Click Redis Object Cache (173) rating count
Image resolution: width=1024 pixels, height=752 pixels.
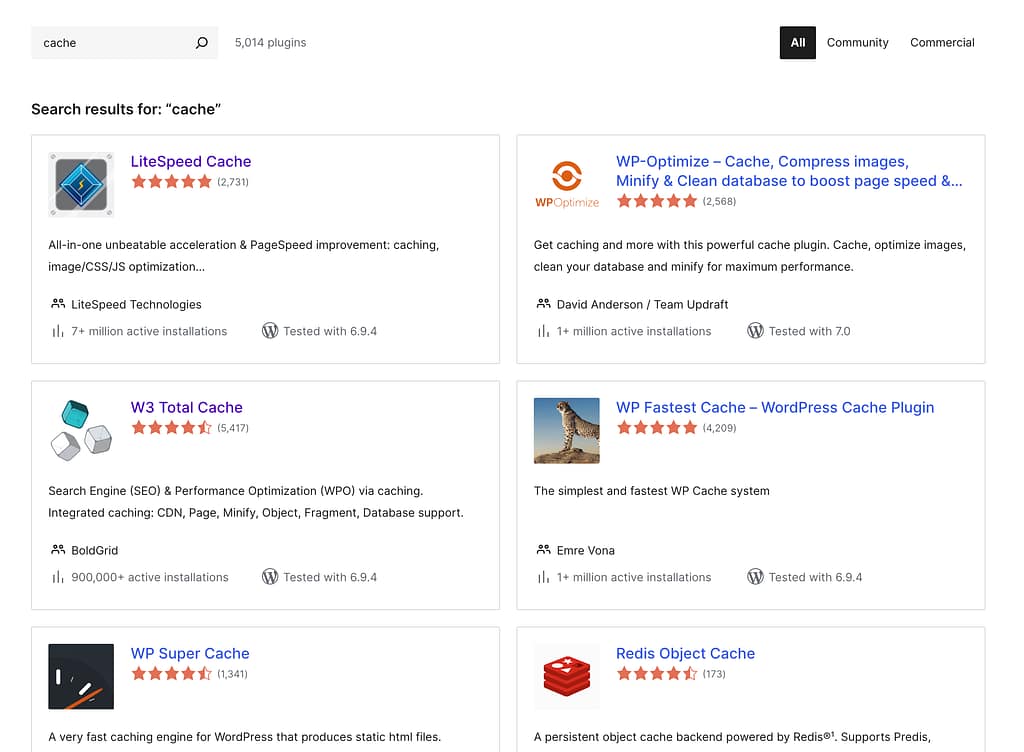coord(714,674)
